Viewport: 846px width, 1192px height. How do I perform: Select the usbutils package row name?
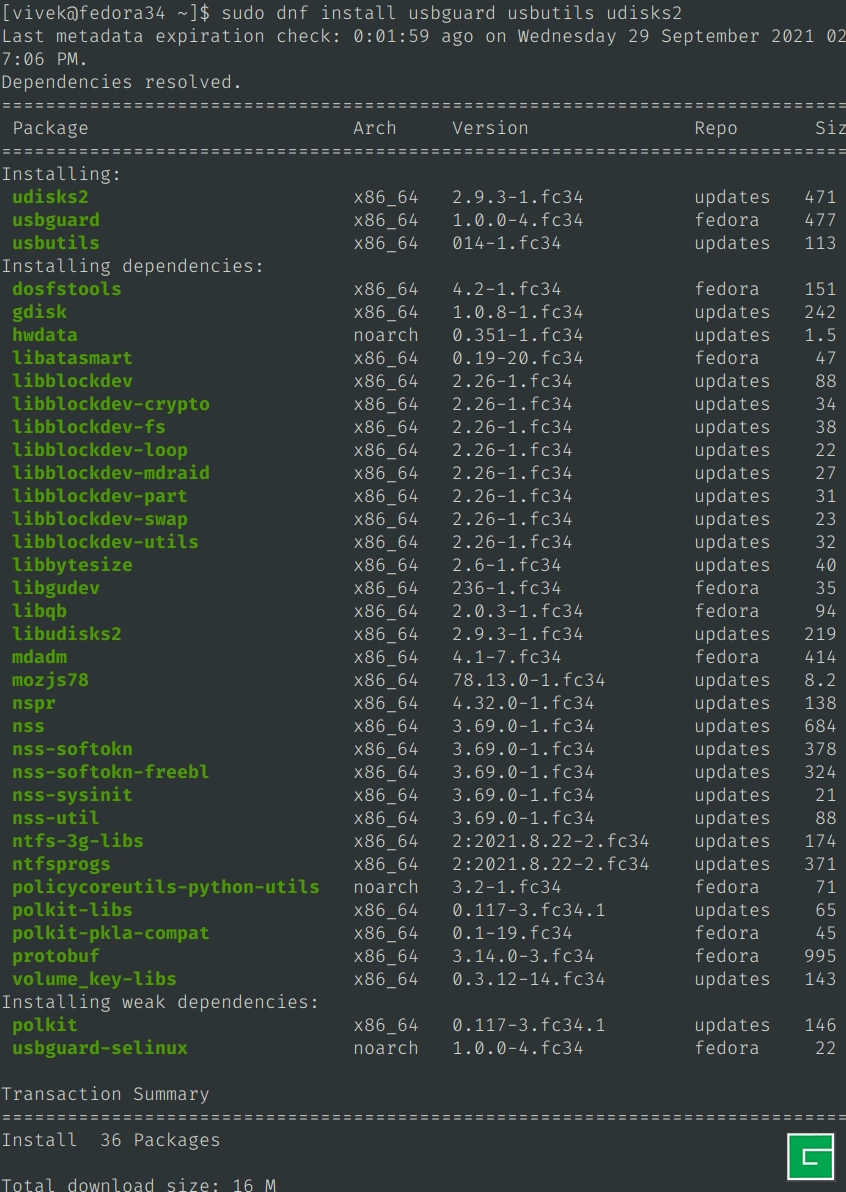pyautogui.click(x=56, y=243)
